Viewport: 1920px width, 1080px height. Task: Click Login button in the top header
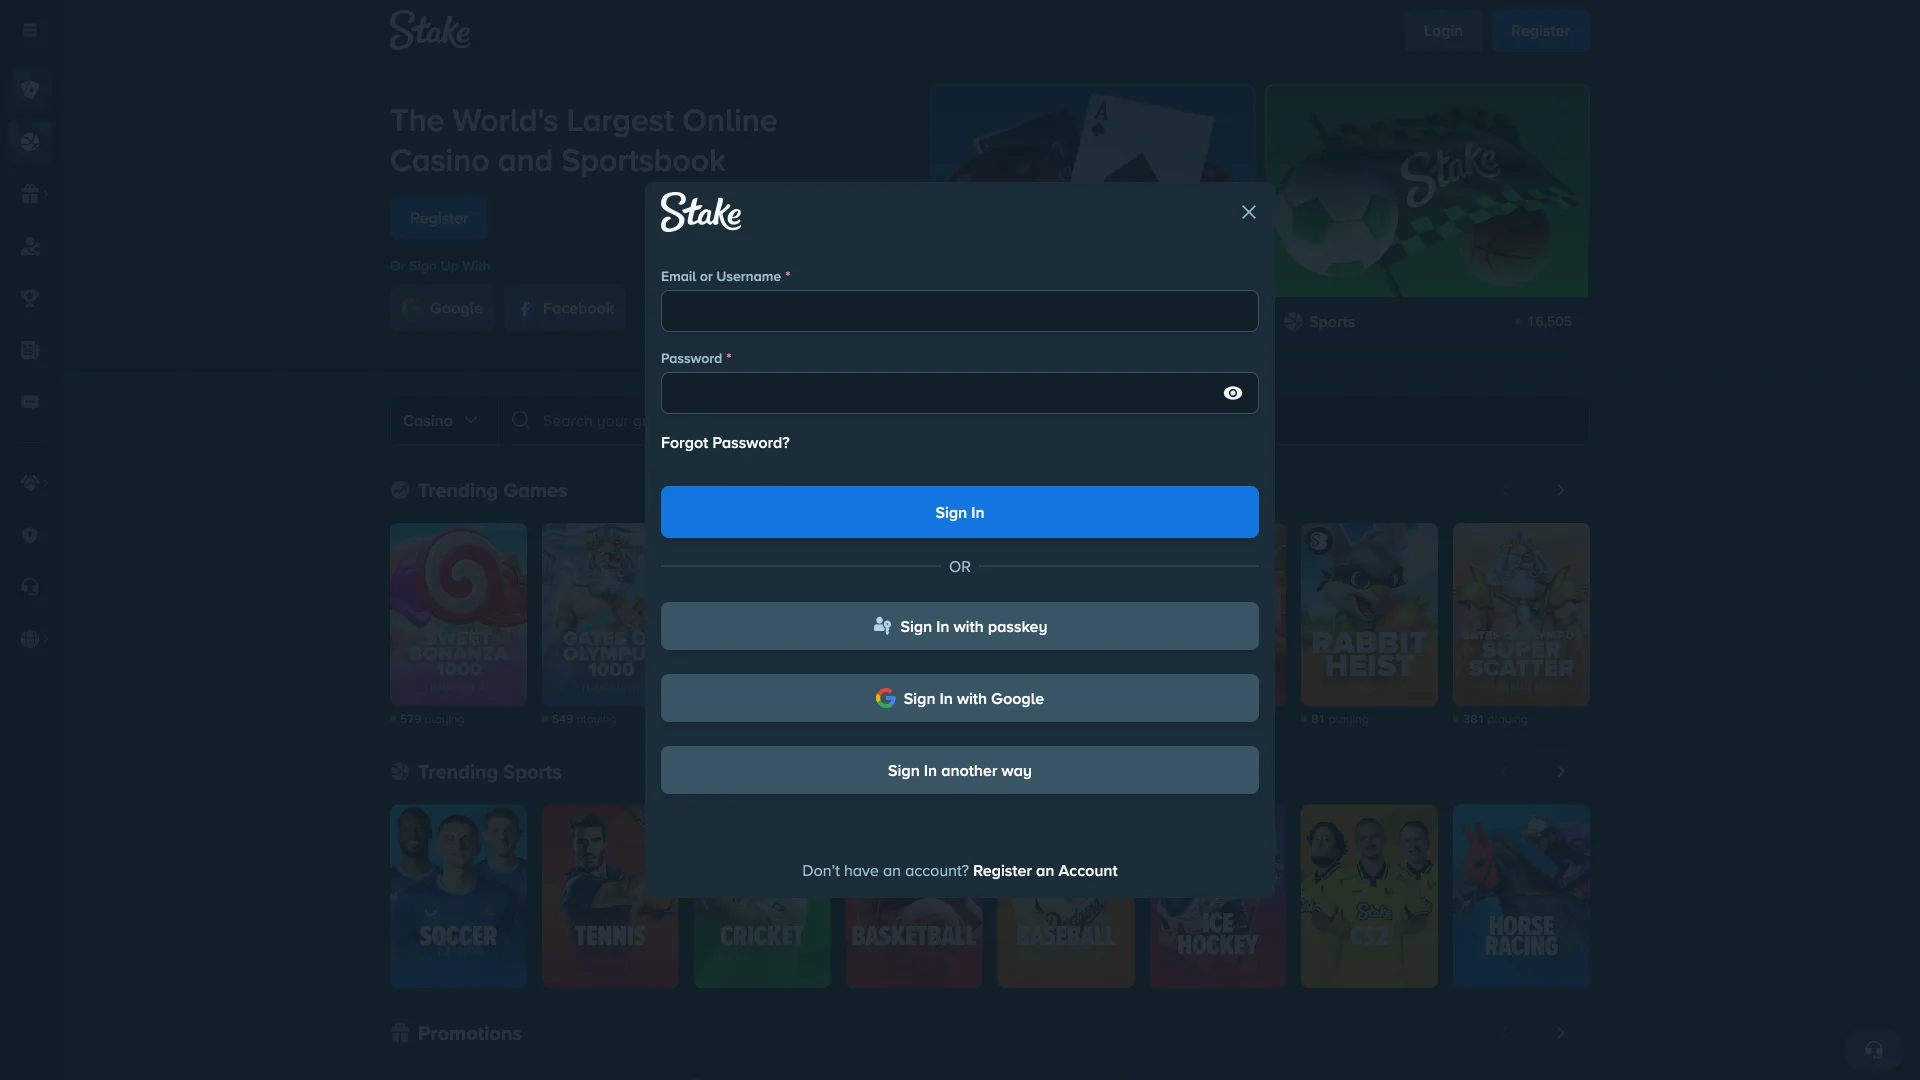pos(1443,31)
